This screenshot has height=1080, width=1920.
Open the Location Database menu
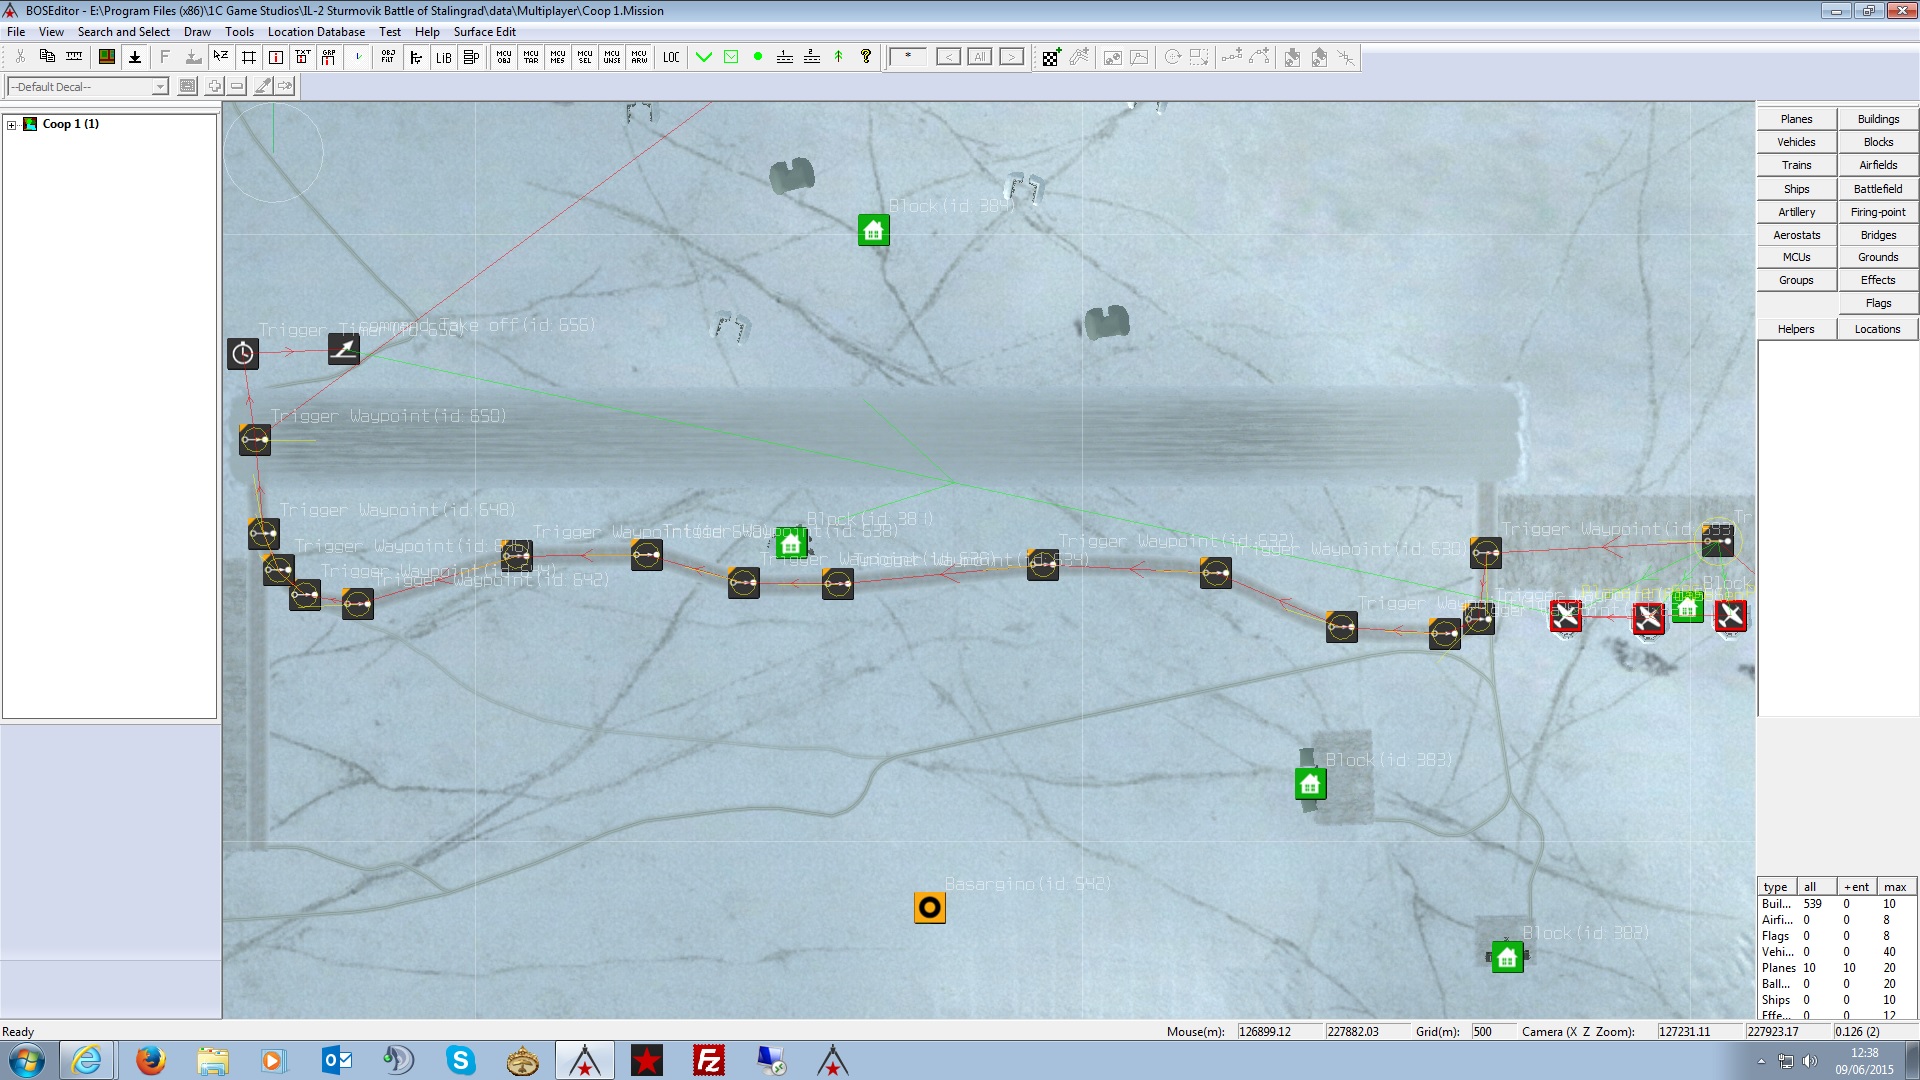[316, 32]
